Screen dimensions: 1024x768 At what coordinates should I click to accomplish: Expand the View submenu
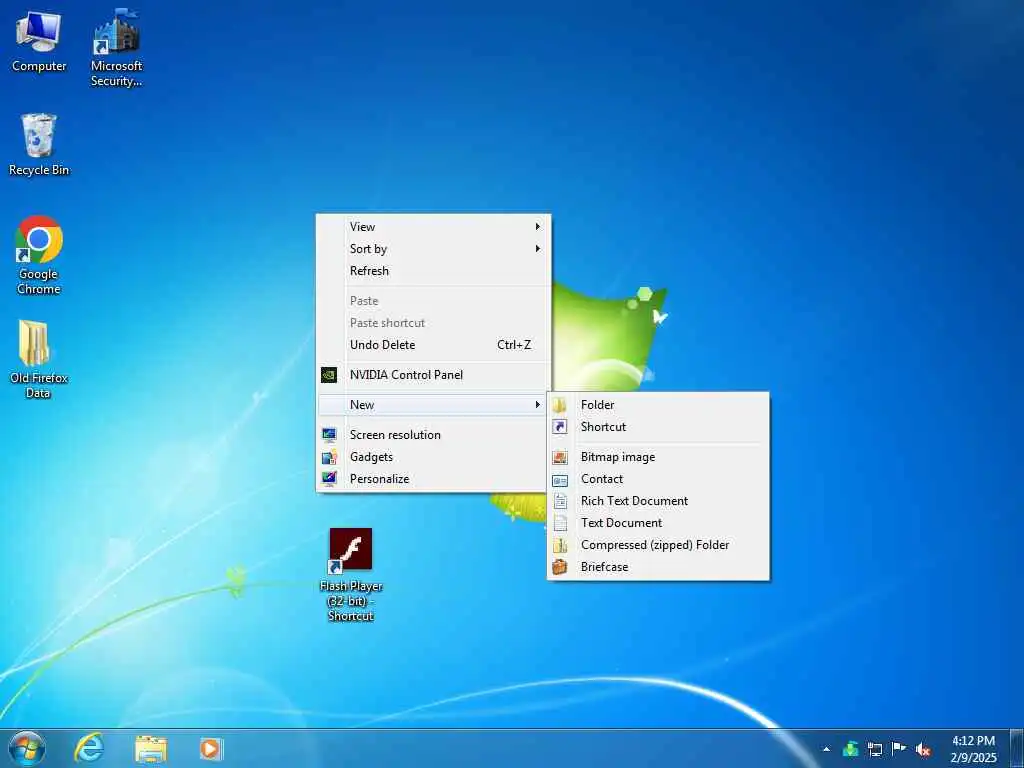click(x=434, y=227)
